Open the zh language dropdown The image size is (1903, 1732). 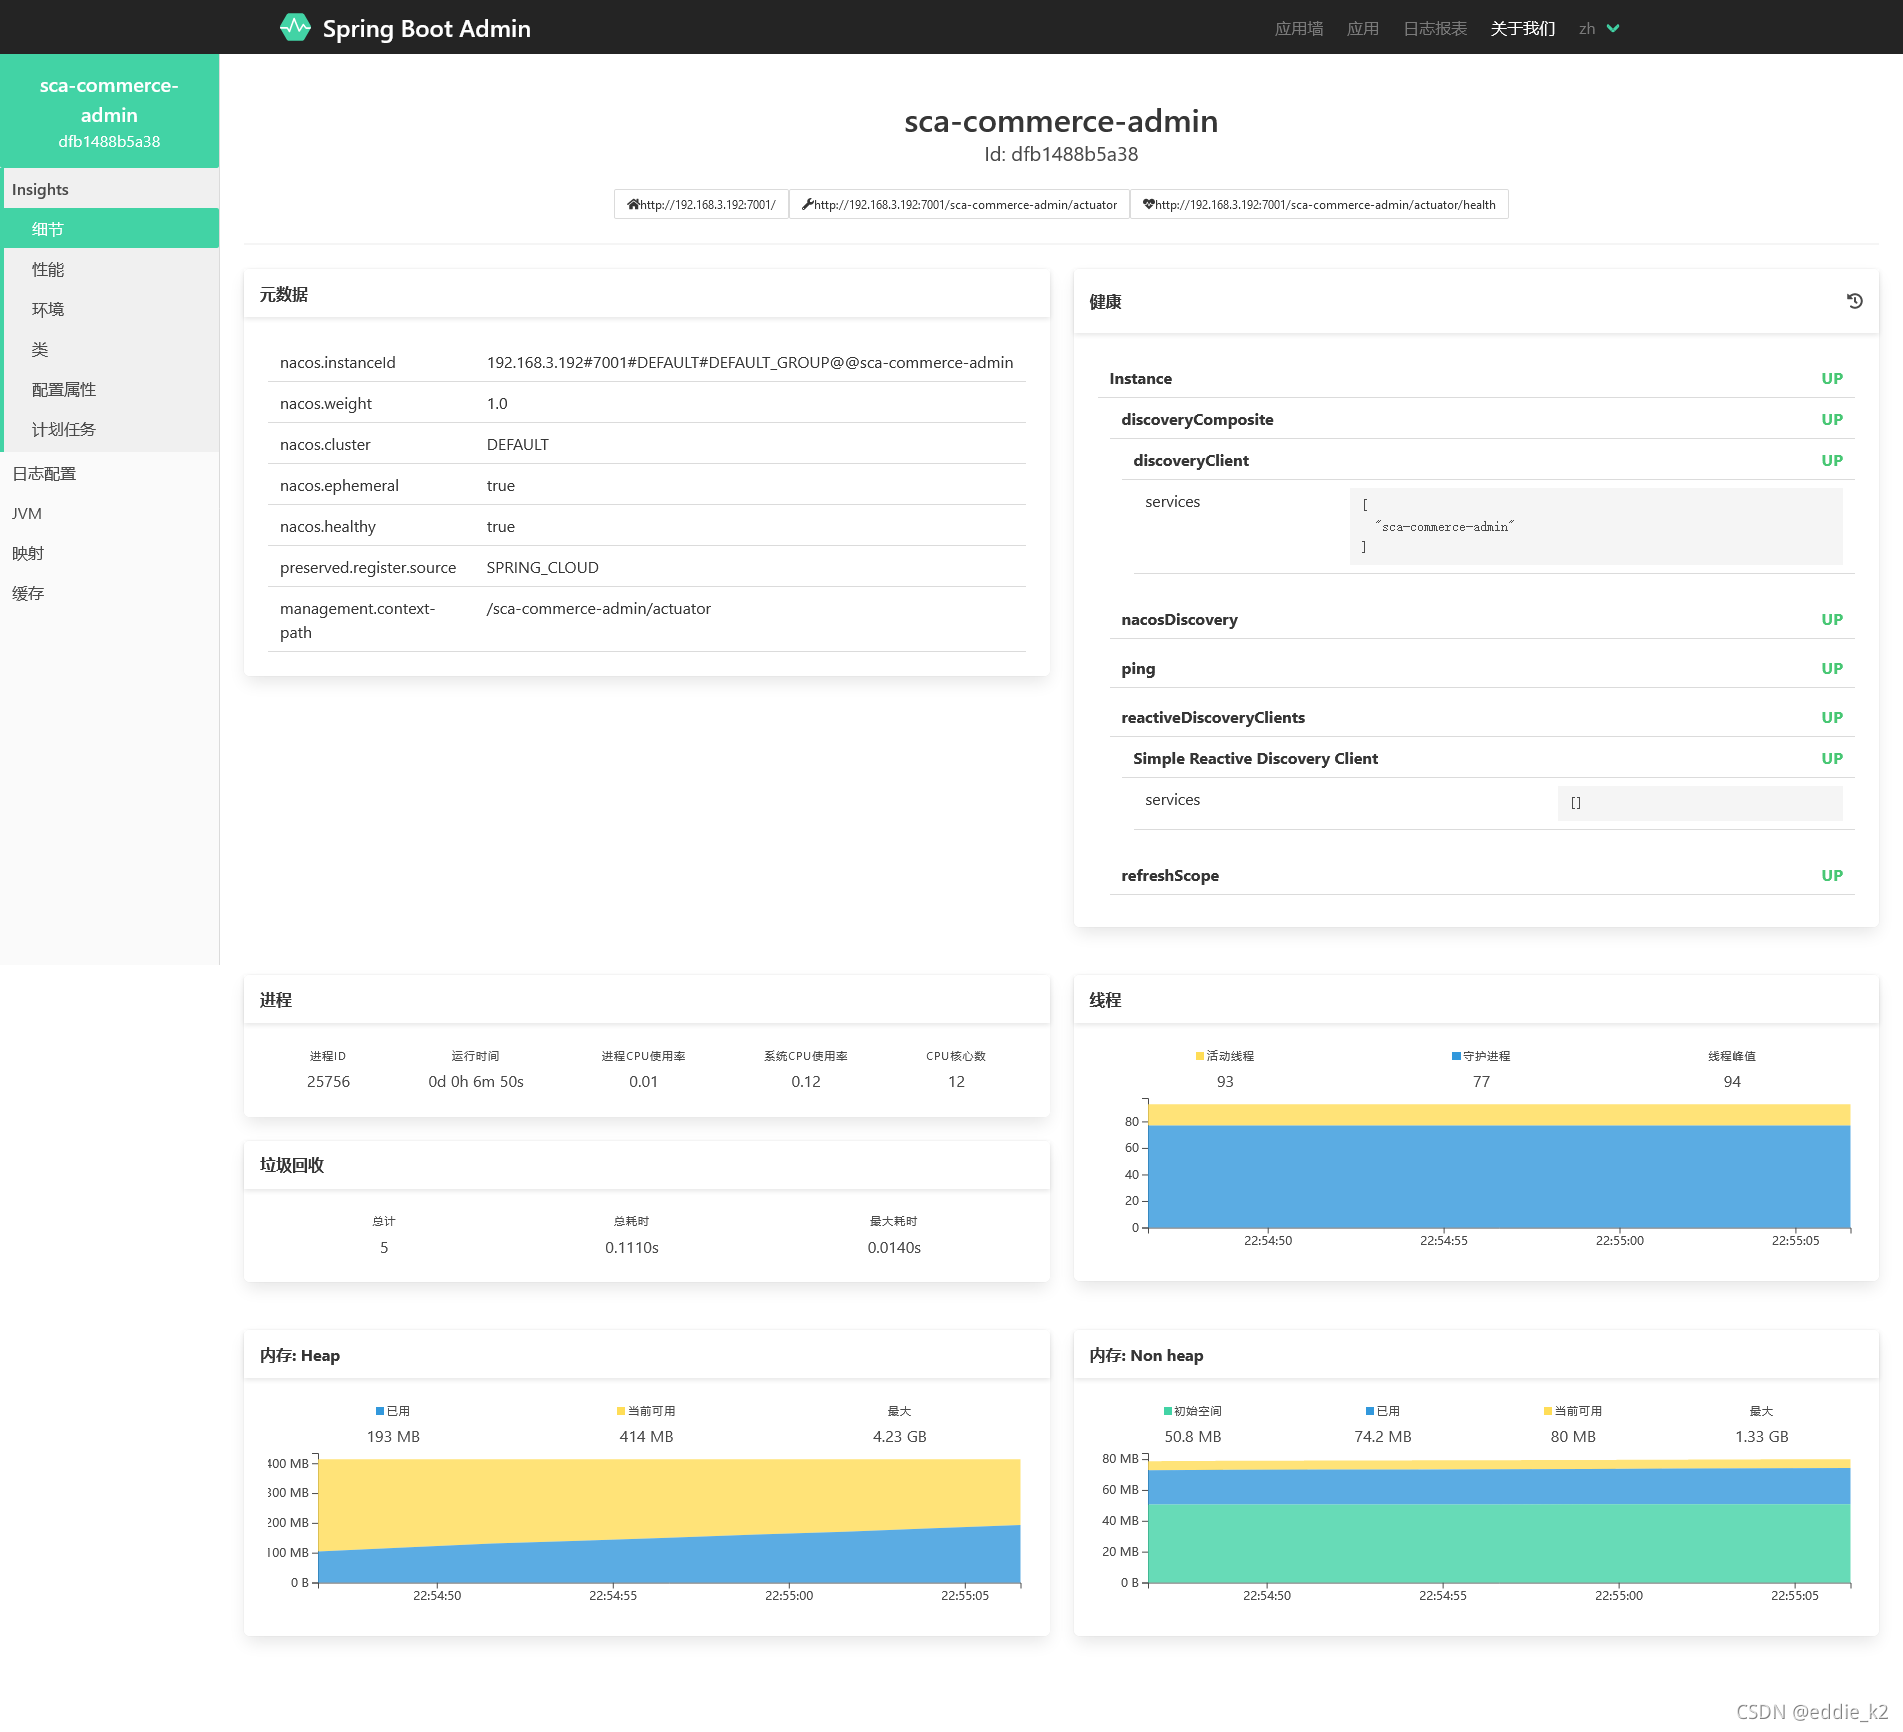pos(1599,28)
